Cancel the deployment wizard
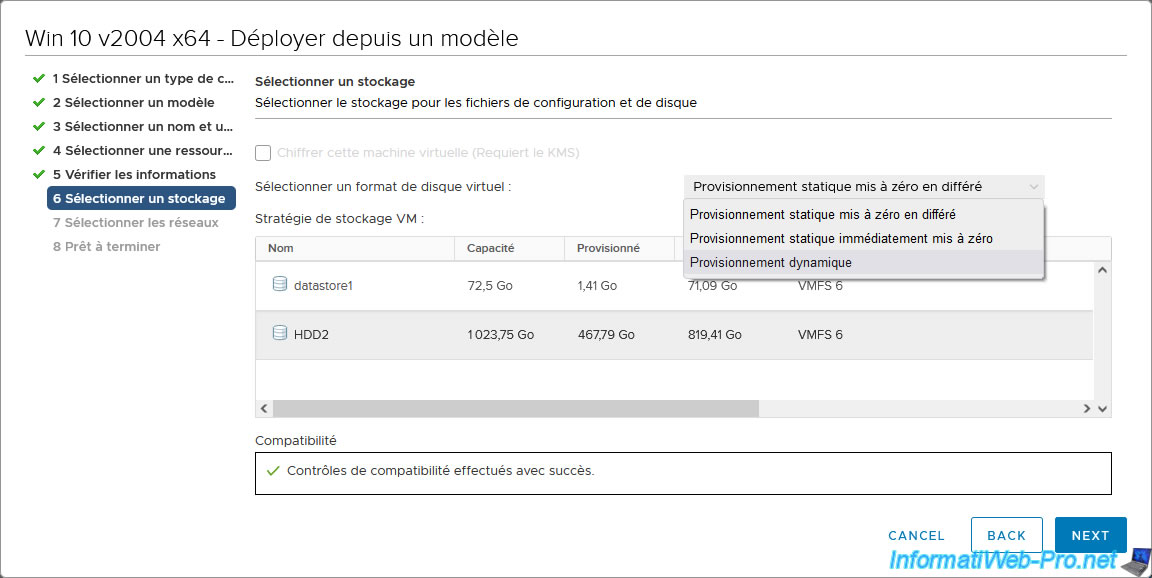 click(x=916, y=535)
